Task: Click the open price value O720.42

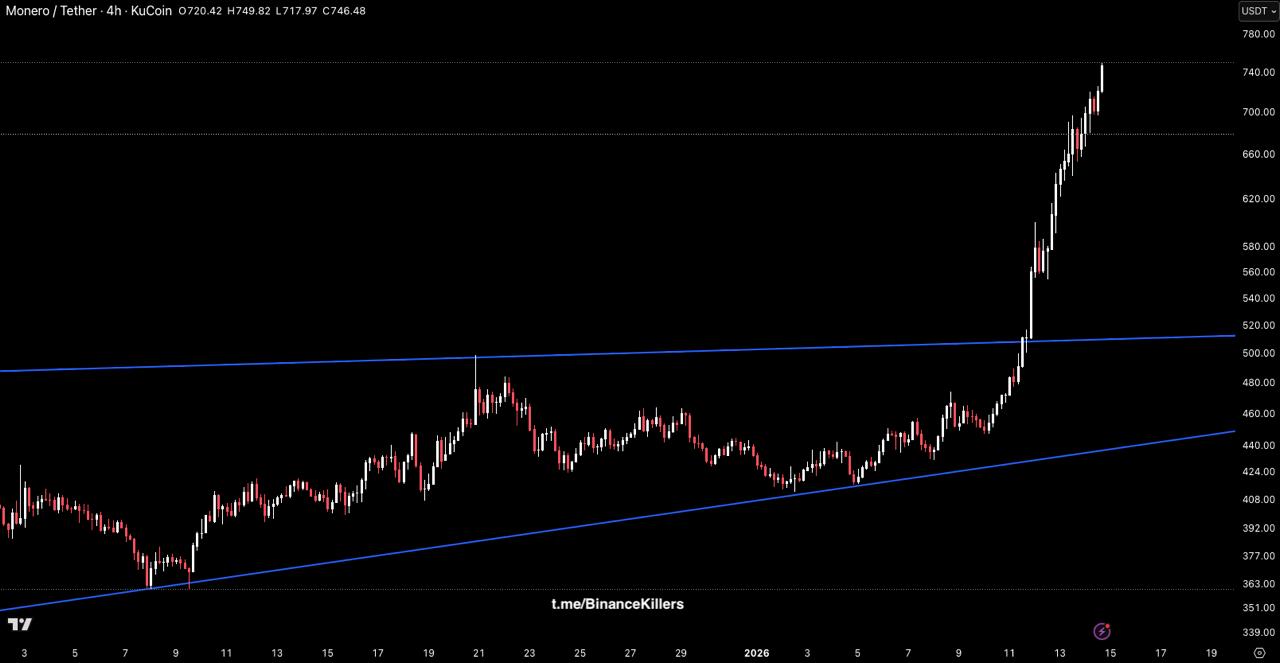Action: pos(199,11)
